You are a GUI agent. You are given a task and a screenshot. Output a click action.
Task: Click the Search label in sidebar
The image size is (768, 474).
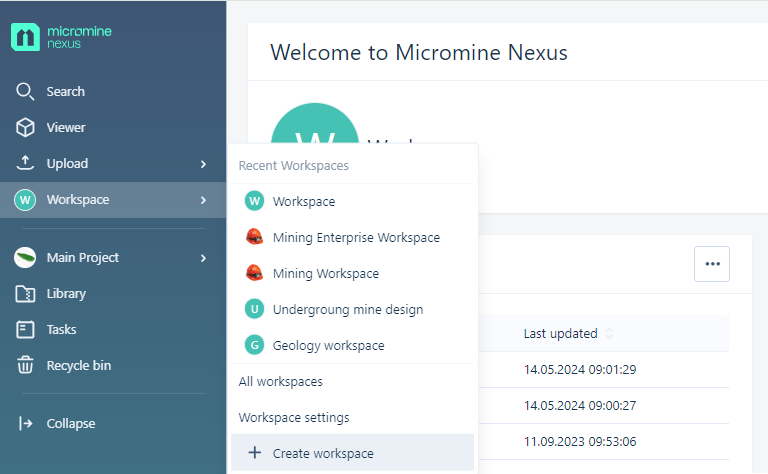[x=66, y=92]
